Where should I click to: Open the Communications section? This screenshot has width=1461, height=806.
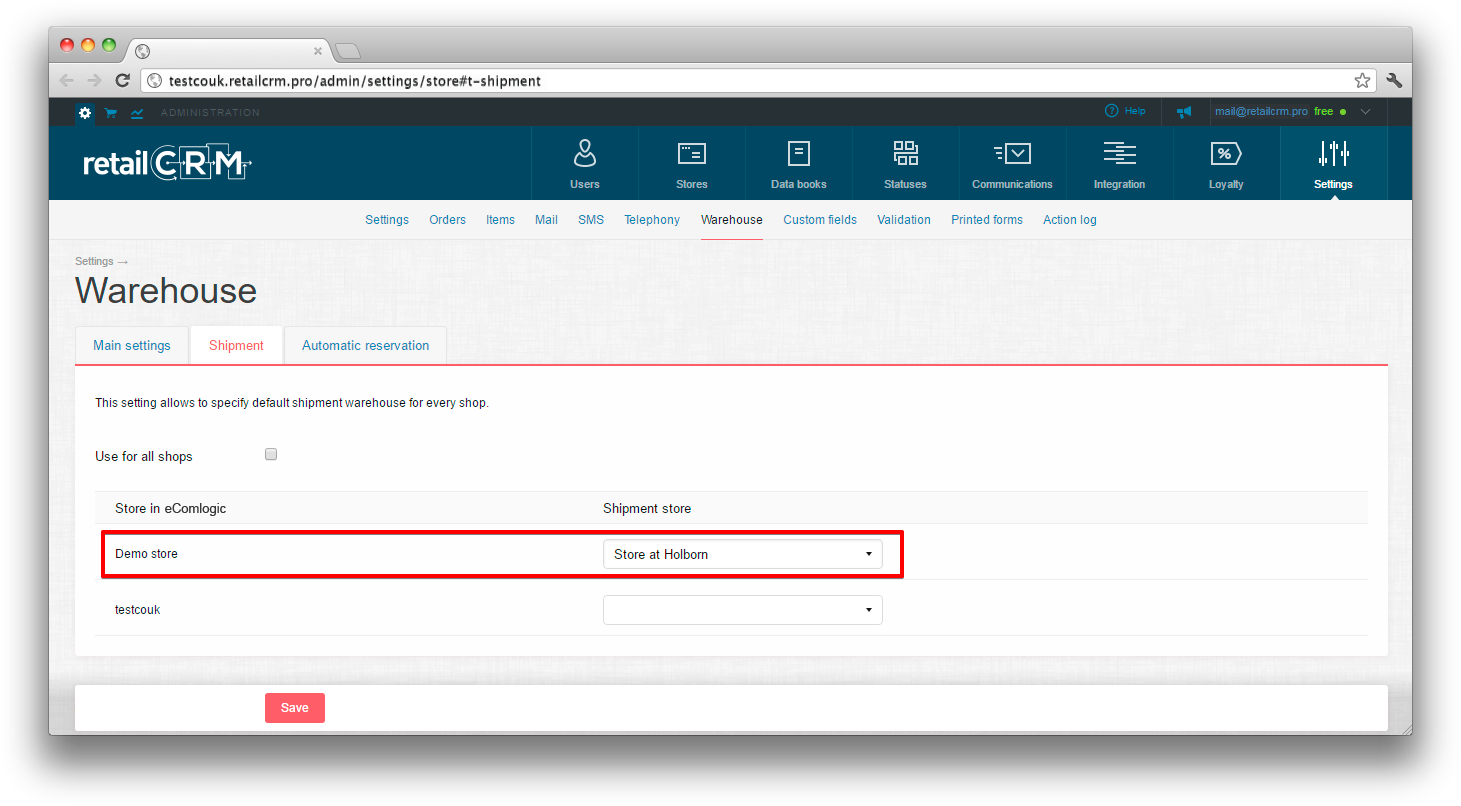pyautogui.click(x=1012, y=163)
